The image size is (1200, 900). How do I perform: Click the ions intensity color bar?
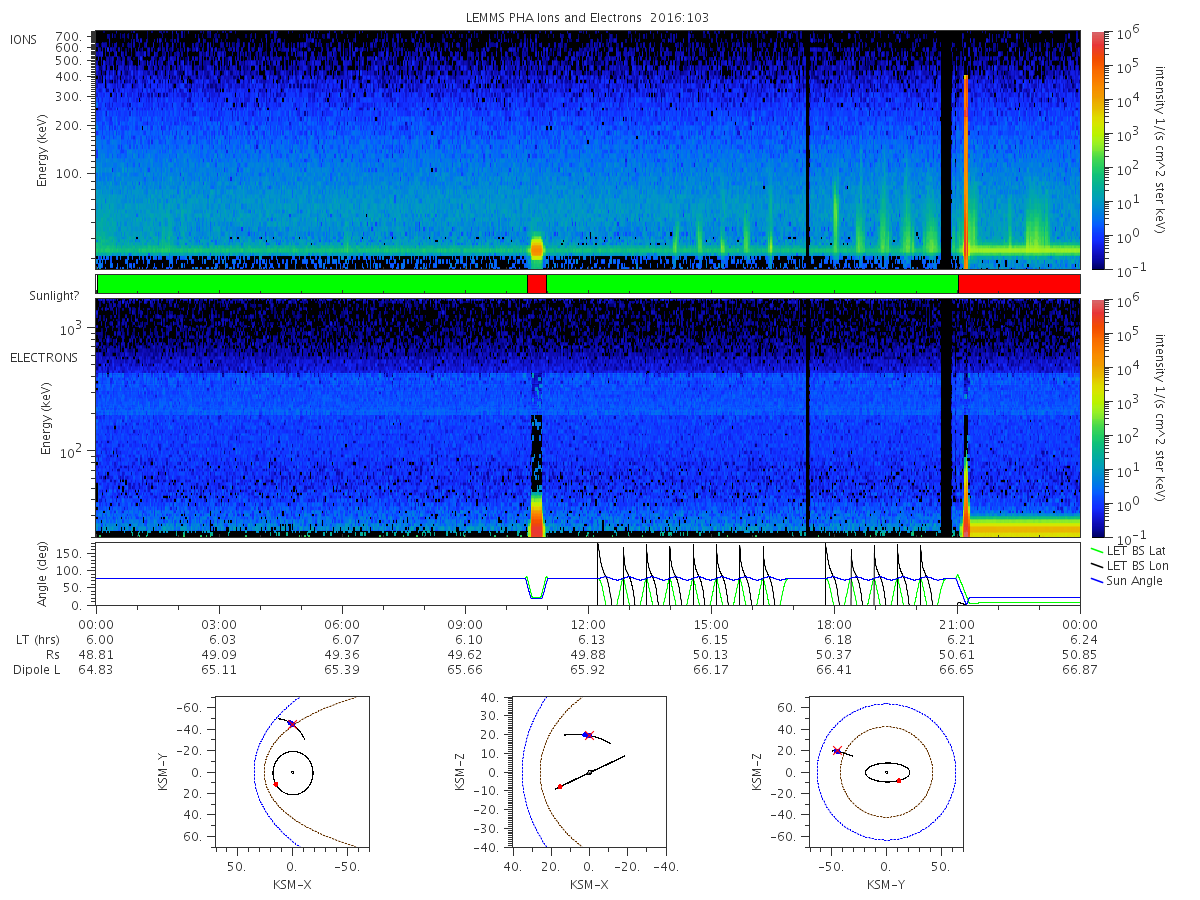click(x=1098, y=150)
